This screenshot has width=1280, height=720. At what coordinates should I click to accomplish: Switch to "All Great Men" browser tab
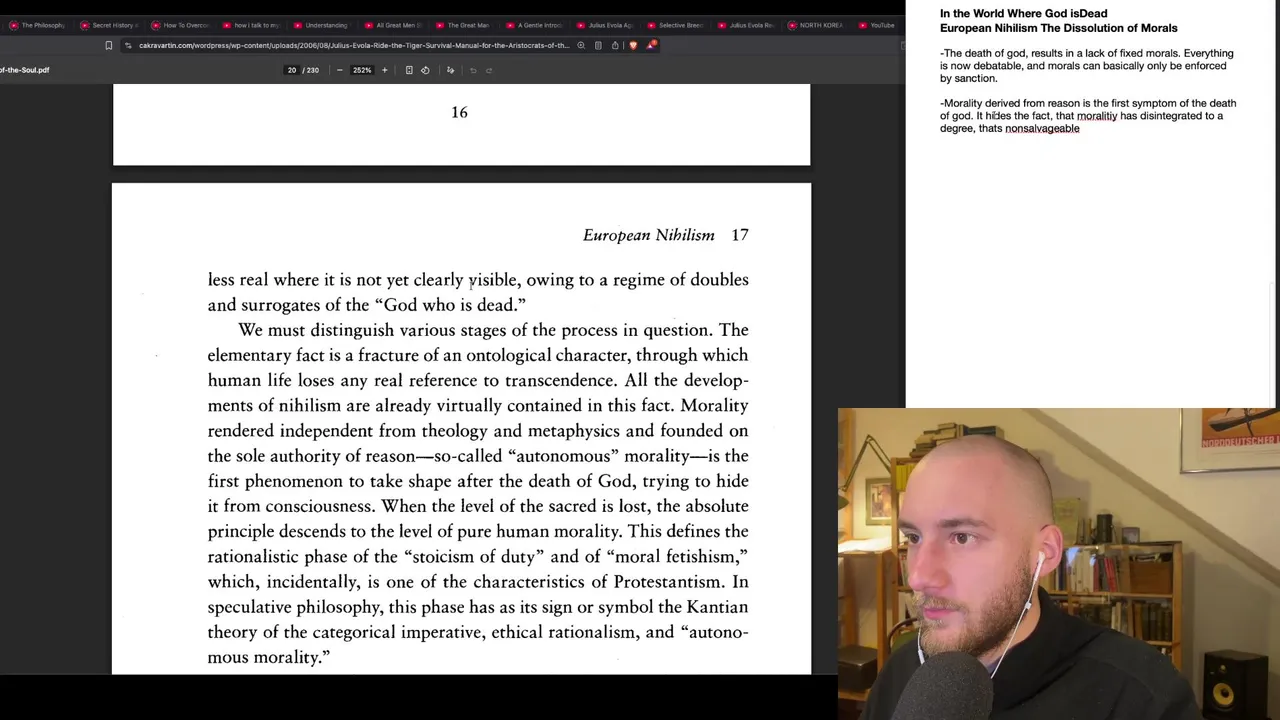tap(393, 25)
